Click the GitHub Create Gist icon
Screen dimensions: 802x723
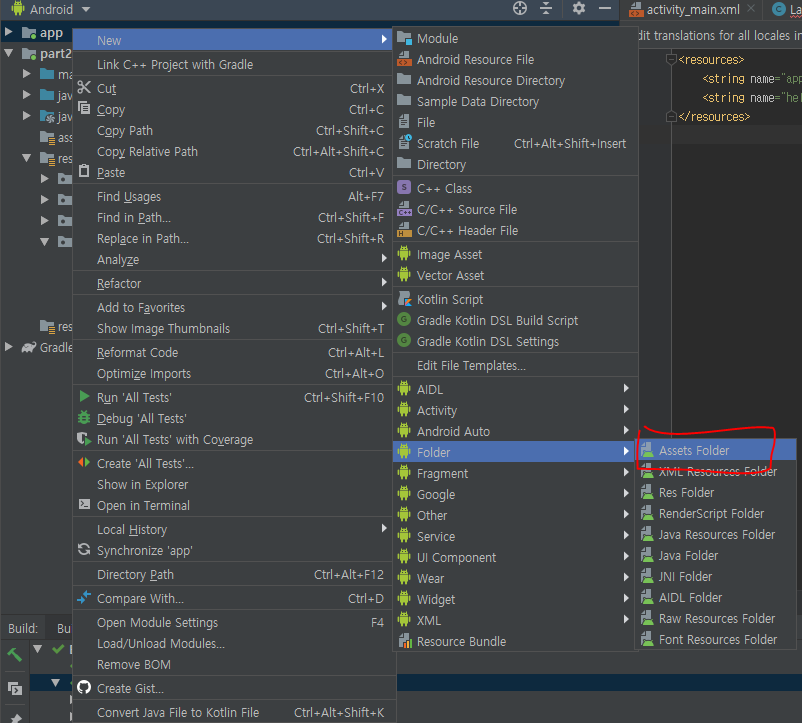pyautogui.click(x=84, y=687)
